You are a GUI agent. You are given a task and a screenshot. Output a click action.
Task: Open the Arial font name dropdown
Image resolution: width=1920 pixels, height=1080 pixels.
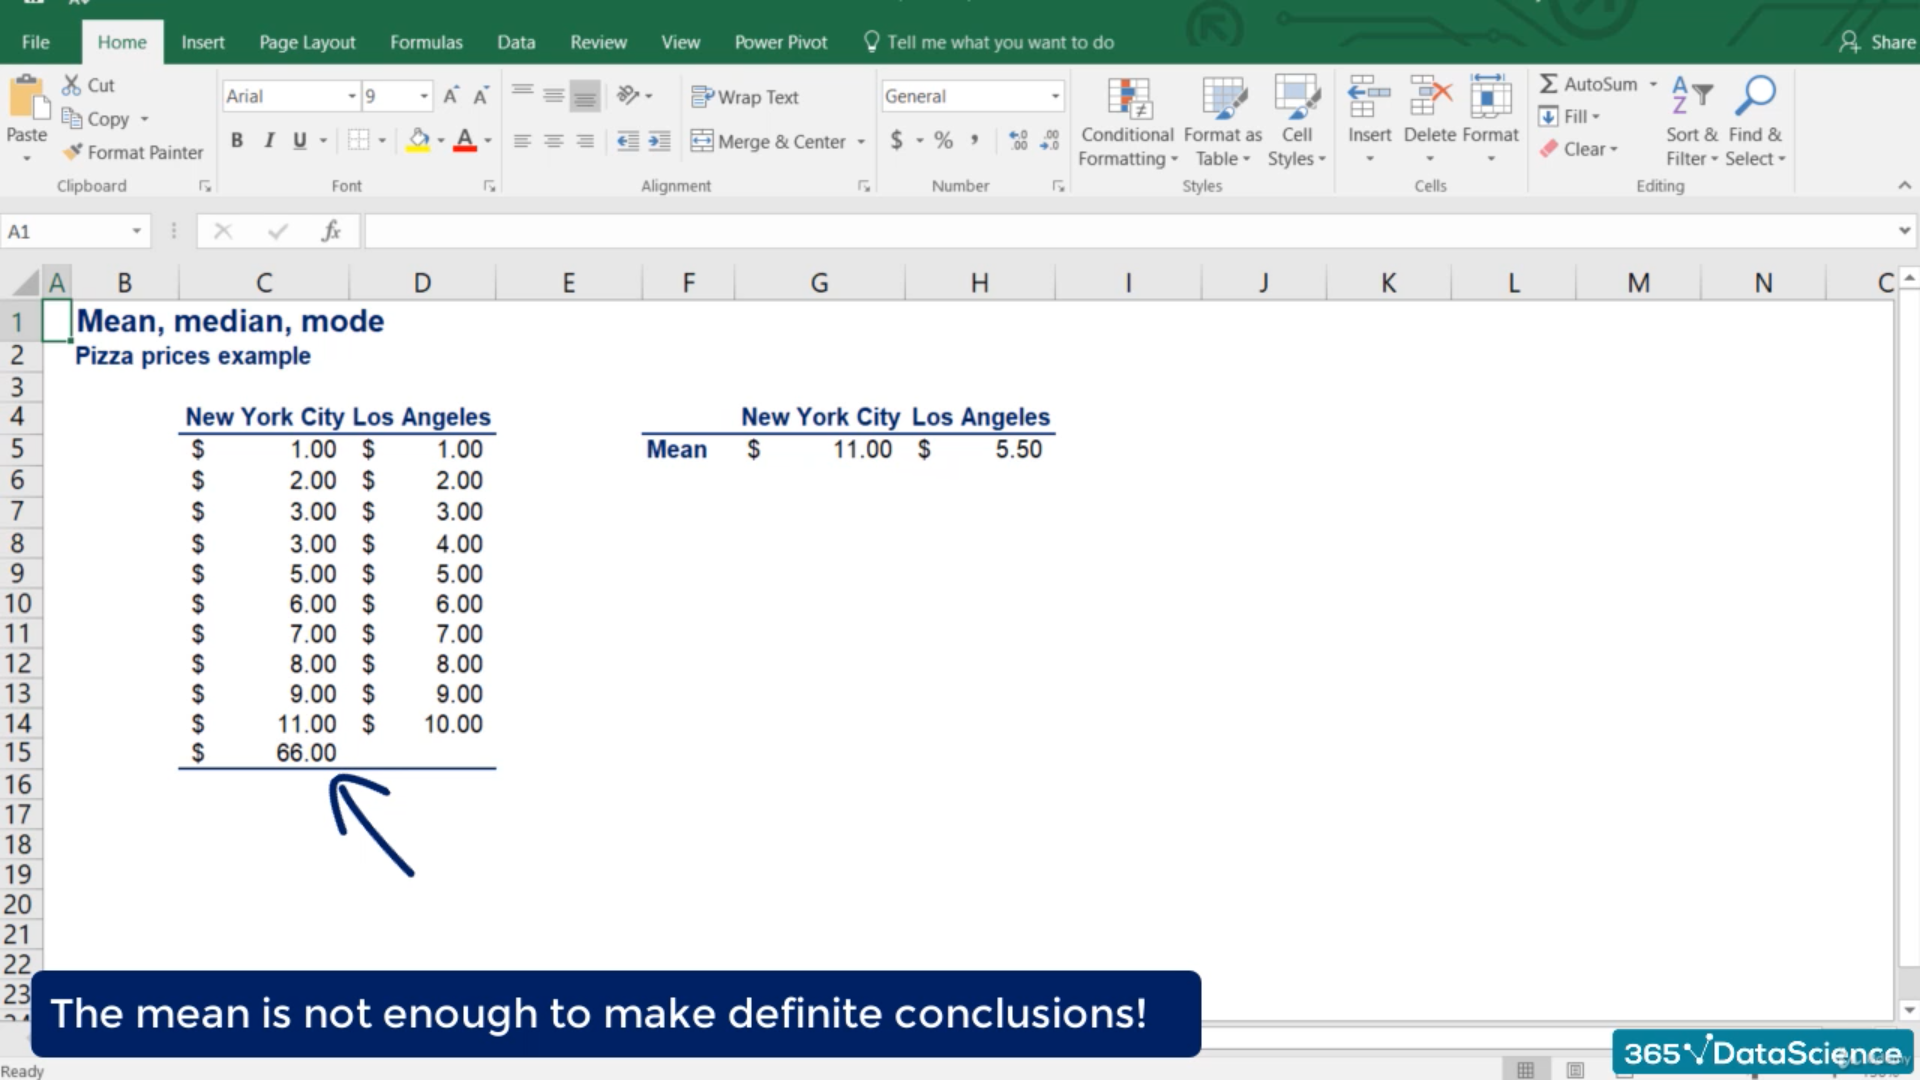[x=351, y=96]
